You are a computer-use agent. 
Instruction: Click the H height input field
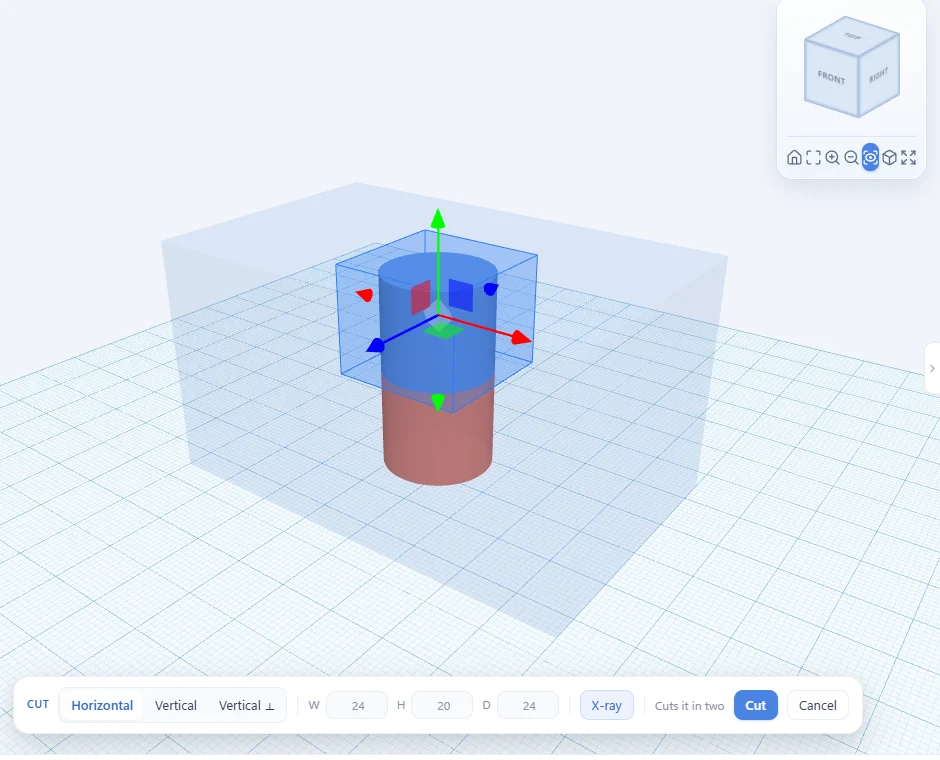(x=443, y=705)
